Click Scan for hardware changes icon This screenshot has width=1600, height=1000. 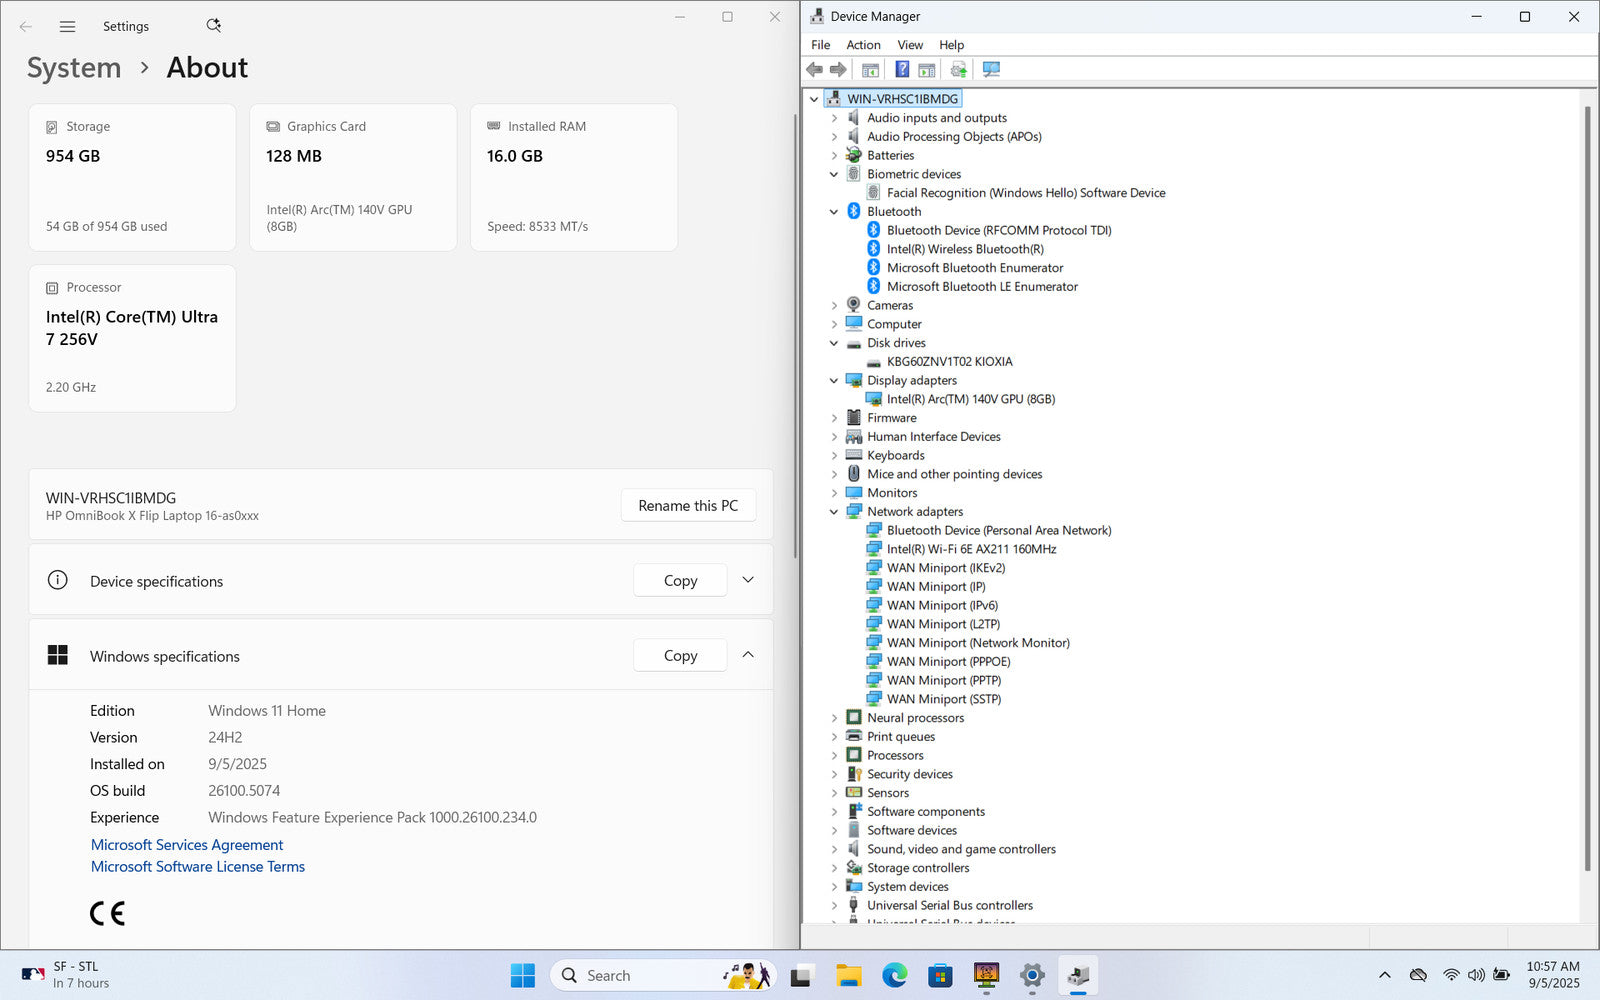[991, 70]
